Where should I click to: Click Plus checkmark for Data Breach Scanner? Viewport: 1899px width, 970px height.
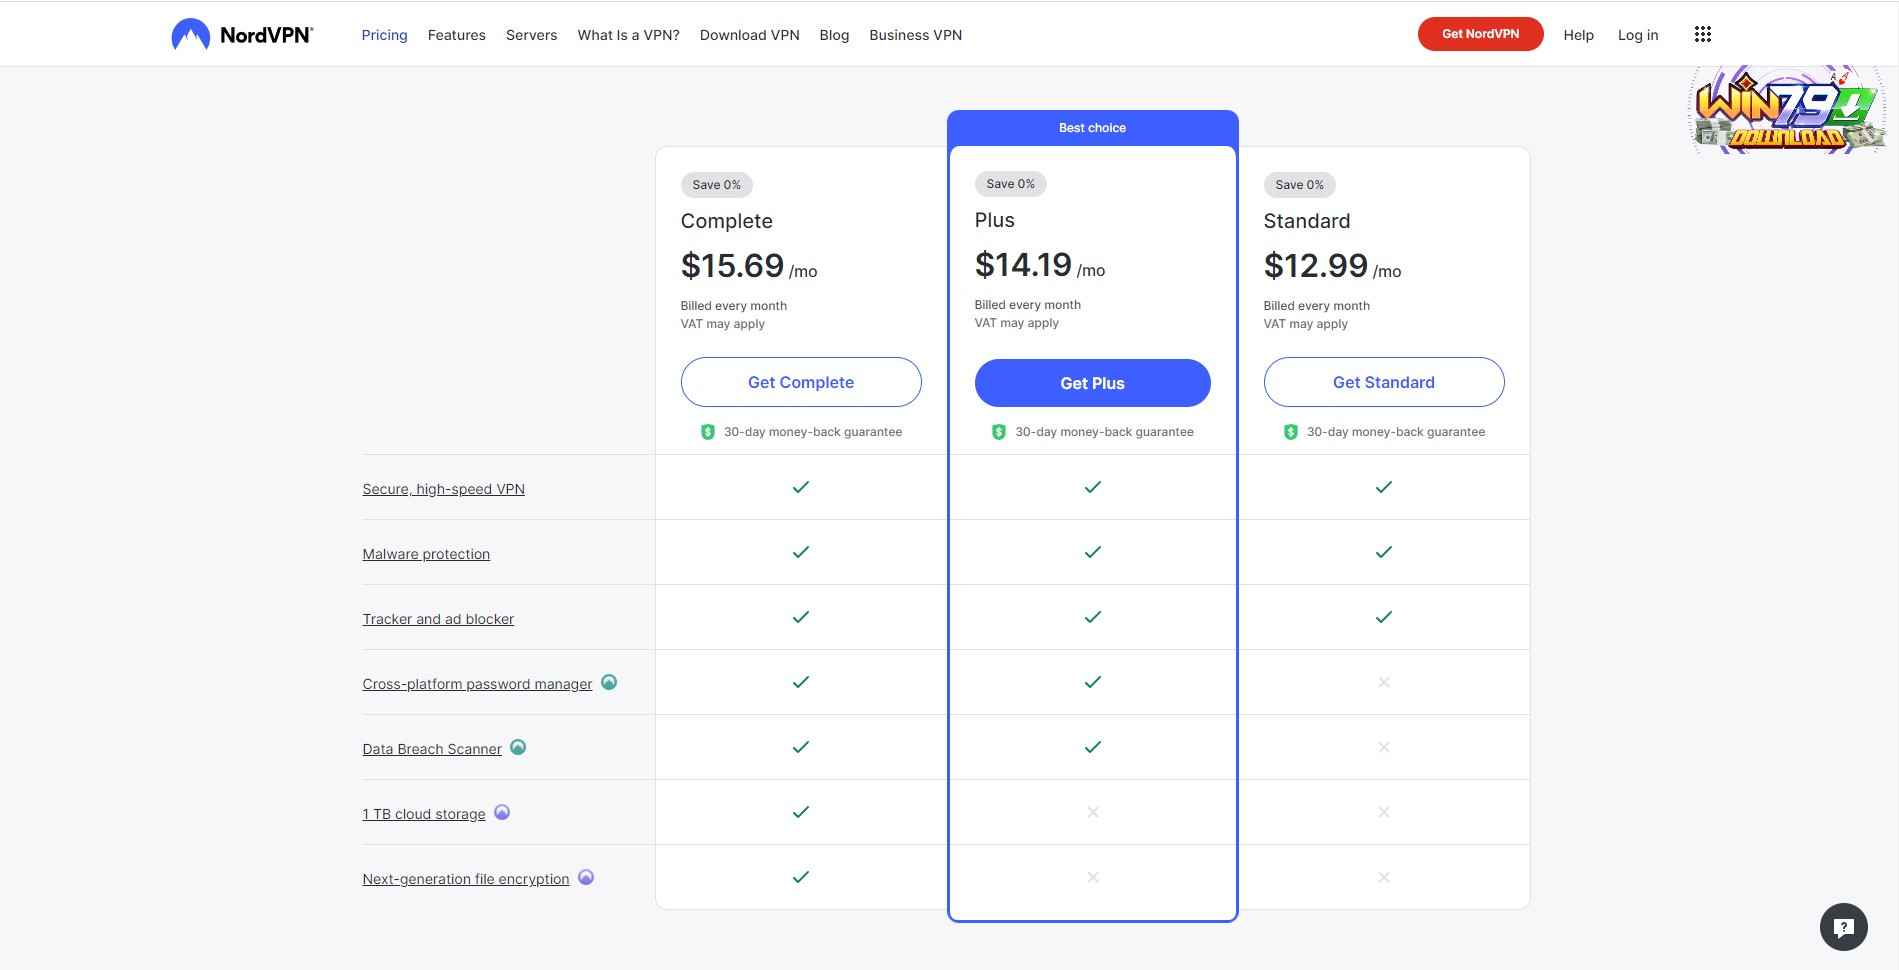click(1093, 747)
